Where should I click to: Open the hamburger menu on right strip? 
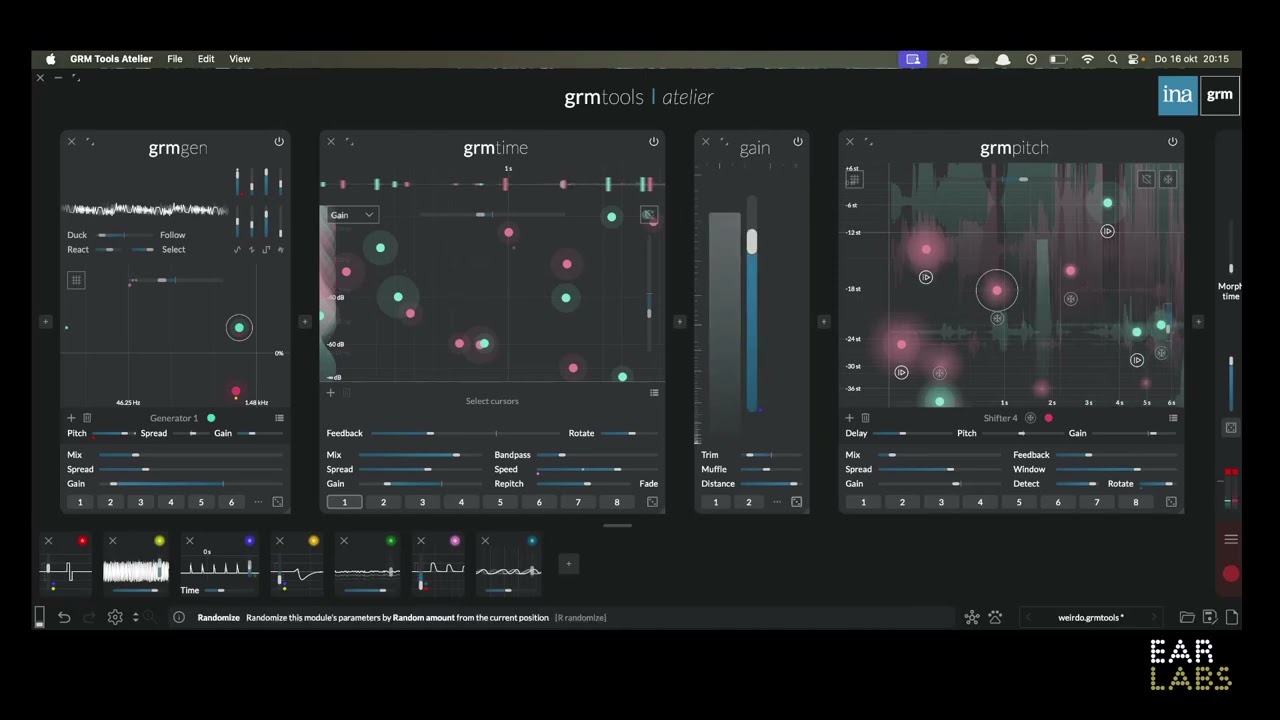(1231, 539)
